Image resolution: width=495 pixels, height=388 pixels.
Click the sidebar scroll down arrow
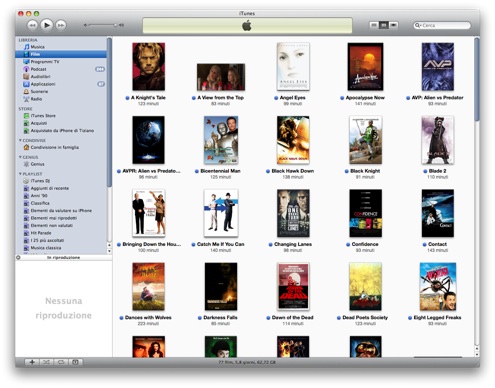click(x=109, y=251)
